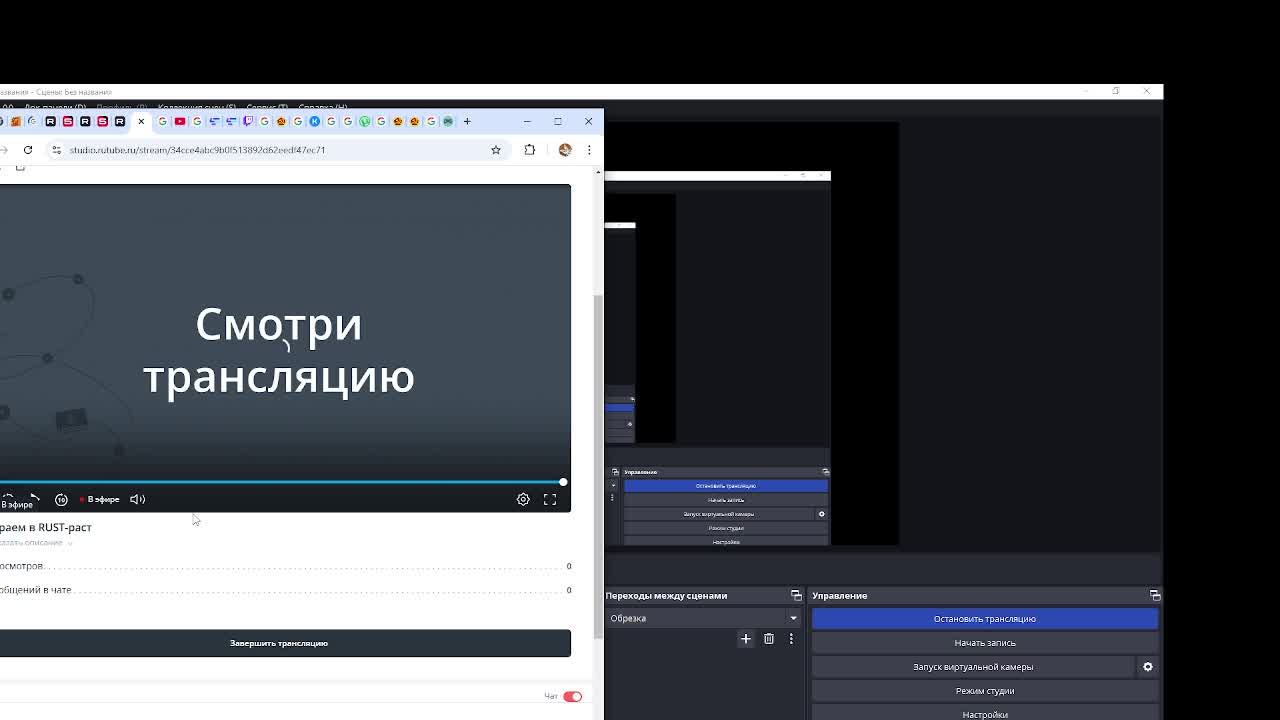1280x720 pixels.
Task: Click 'Настройки' in OBS controls
Action: (x=985, y=715)
